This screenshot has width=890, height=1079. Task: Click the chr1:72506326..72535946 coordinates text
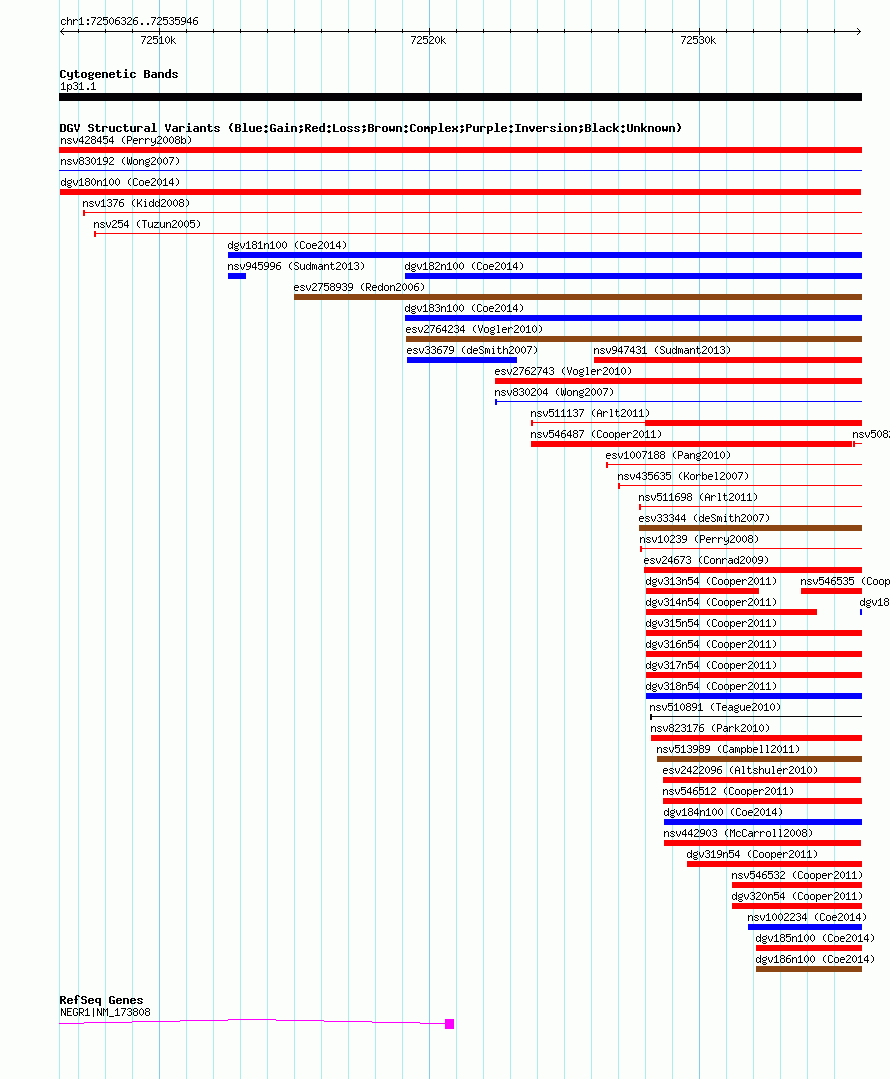coord(129,21)
